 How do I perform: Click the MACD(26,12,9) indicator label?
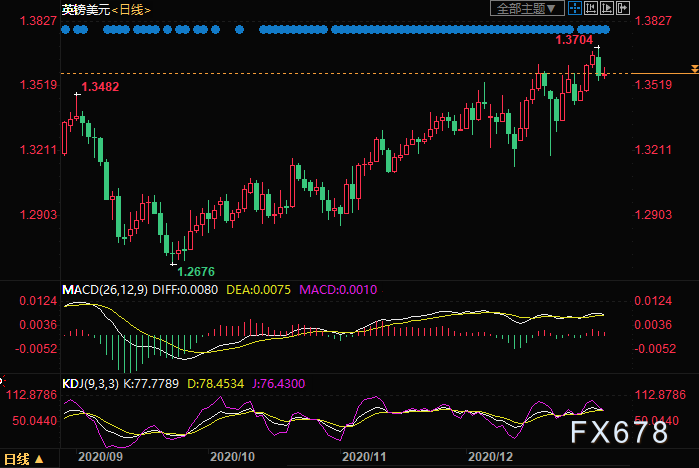pyautogui.click(x=102, y=290)
